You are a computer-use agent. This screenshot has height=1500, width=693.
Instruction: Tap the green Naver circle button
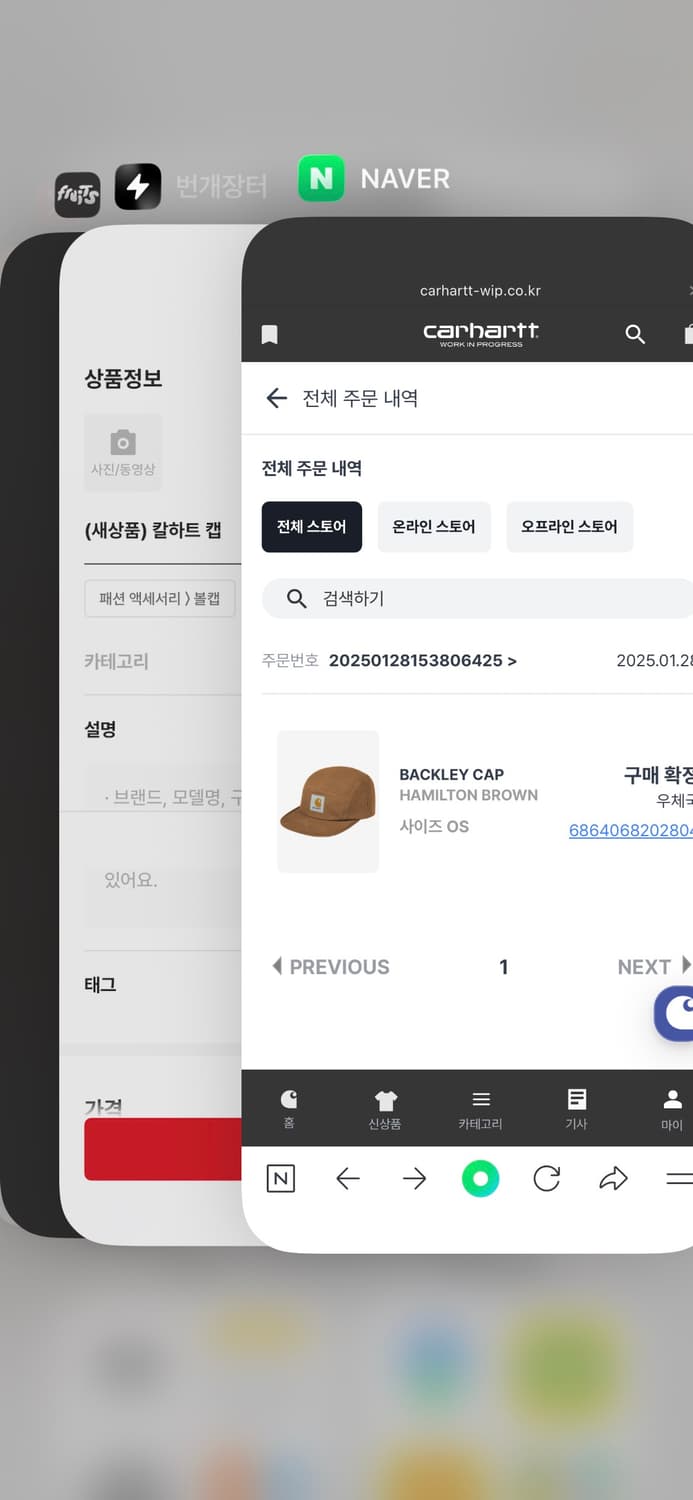pyautogui.click(x=480, y=1179)
